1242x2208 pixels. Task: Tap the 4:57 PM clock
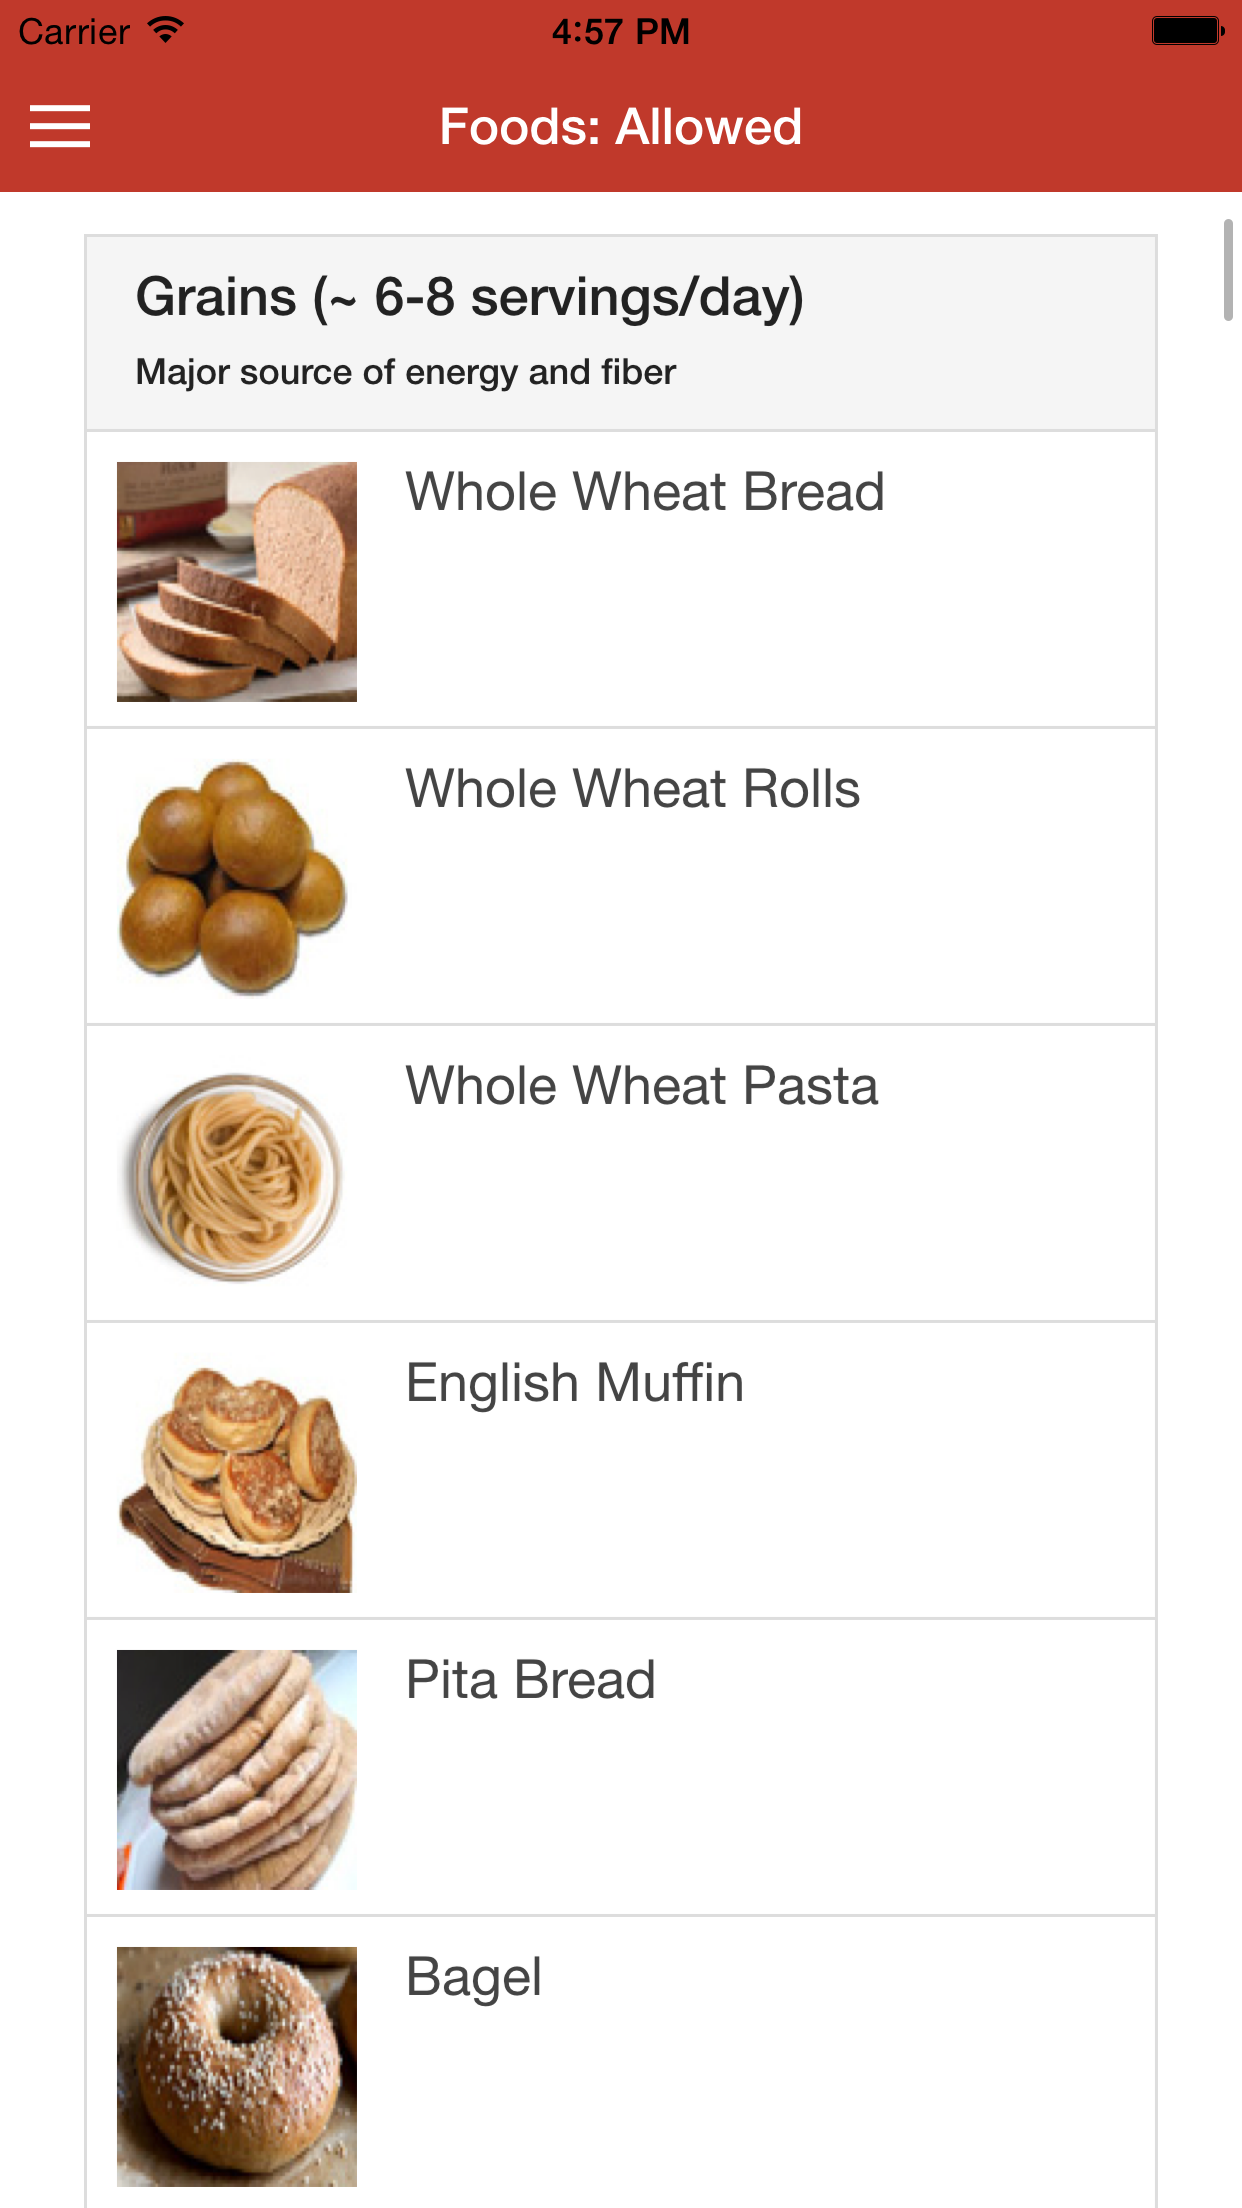(x=621, y=32)
